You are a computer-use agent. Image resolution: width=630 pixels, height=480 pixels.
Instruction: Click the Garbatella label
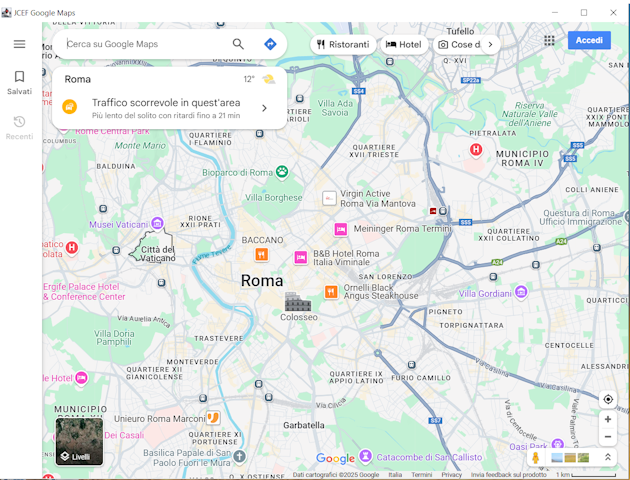point(304,425)
